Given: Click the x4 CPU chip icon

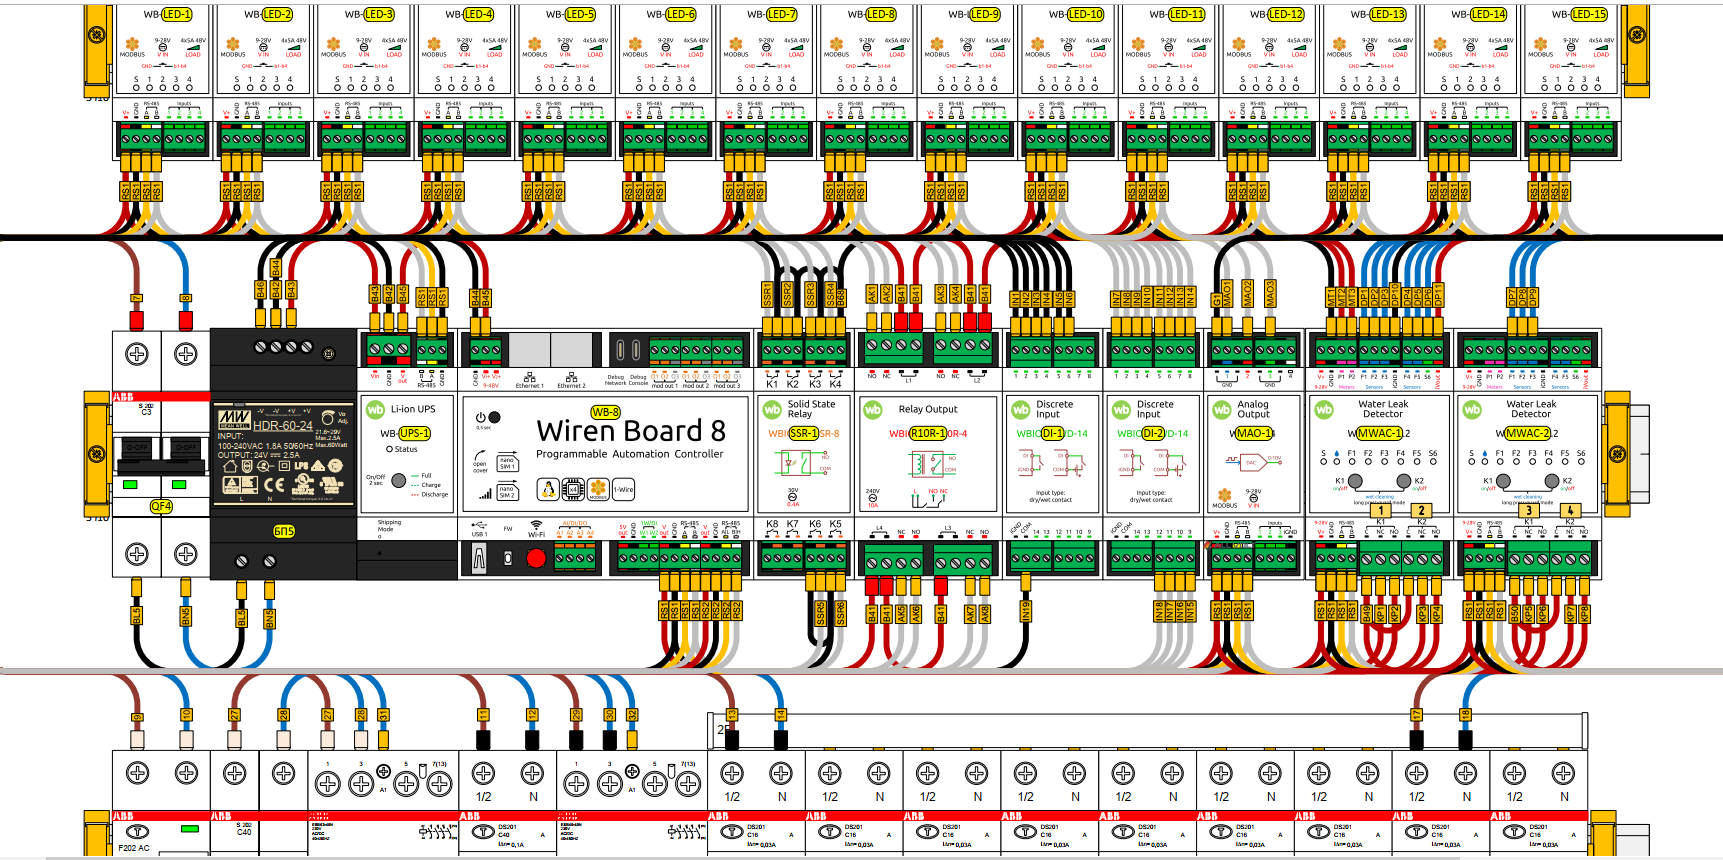Looking at the screenshot, I should point(573,489).
